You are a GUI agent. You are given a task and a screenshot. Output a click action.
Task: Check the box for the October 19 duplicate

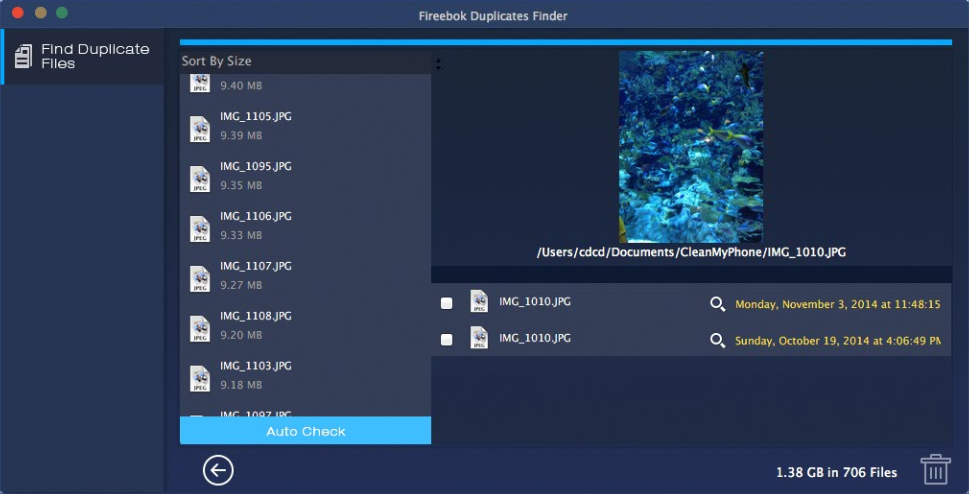tap(446, 340)
